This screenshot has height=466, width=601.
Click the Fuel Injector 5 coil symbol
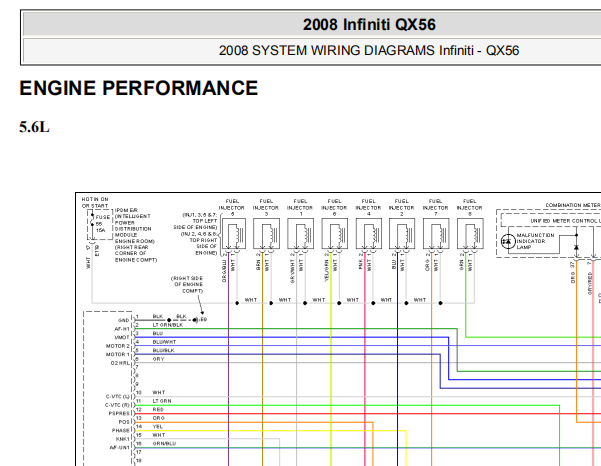pos(233,233)
